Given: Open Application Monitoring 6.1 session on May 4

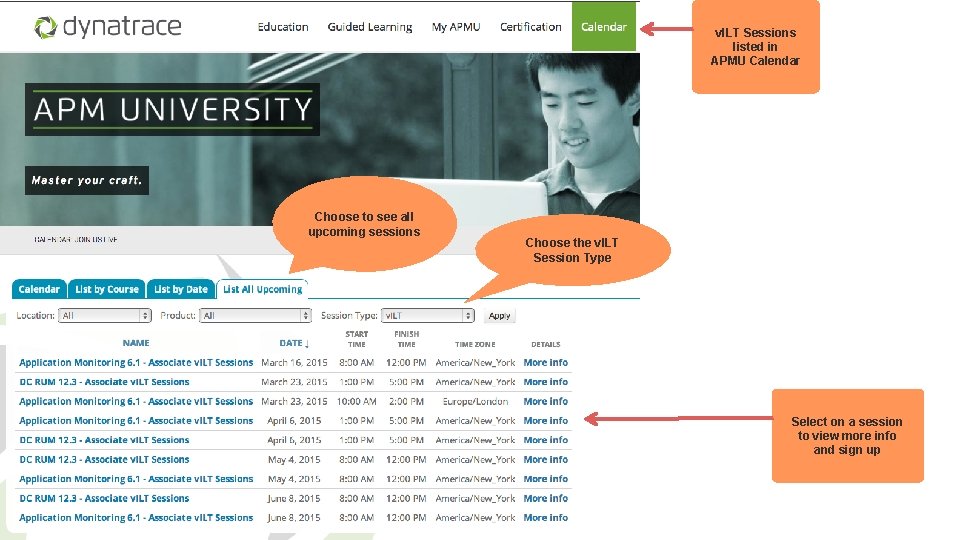Looking at the screenshot, I should pyautogui.click(x=136, y=479).
